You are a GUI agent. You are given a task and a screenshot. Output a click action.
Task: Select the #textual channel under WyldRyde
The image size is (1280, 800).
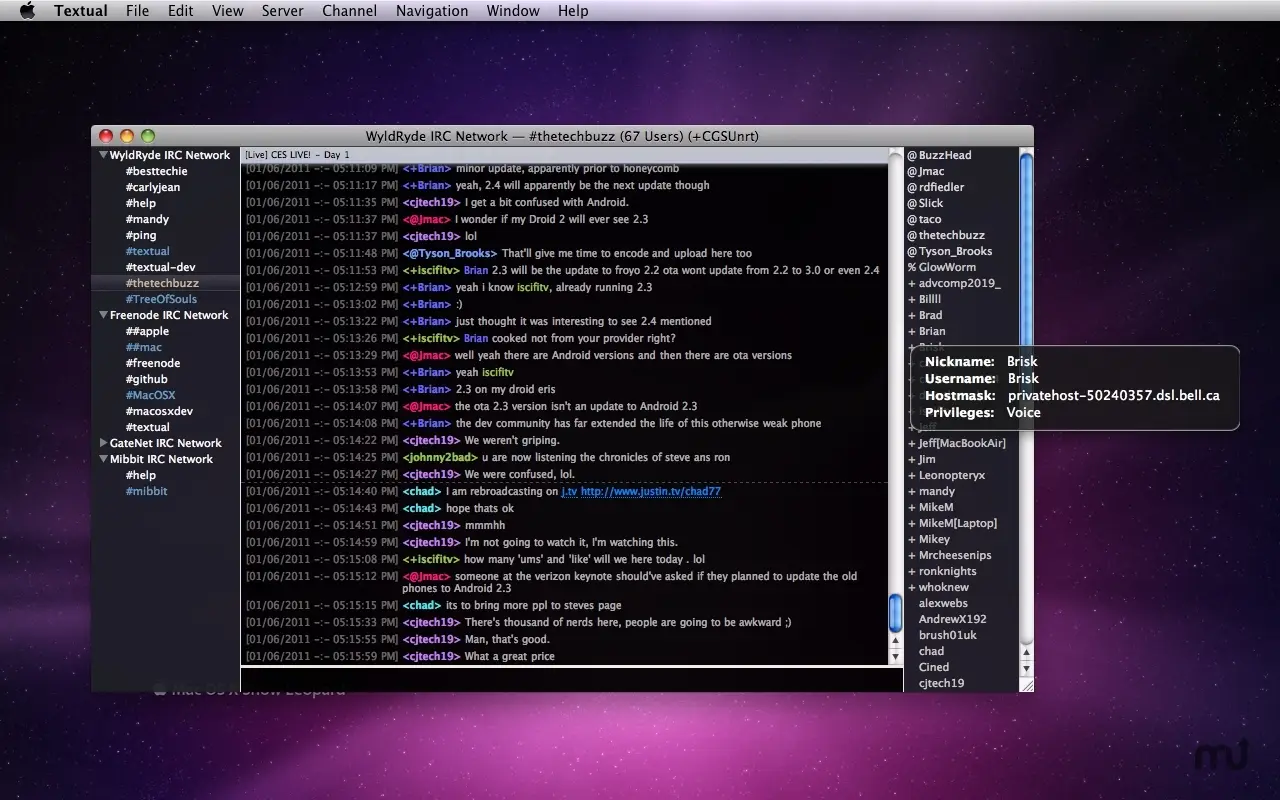click(147, 251)
